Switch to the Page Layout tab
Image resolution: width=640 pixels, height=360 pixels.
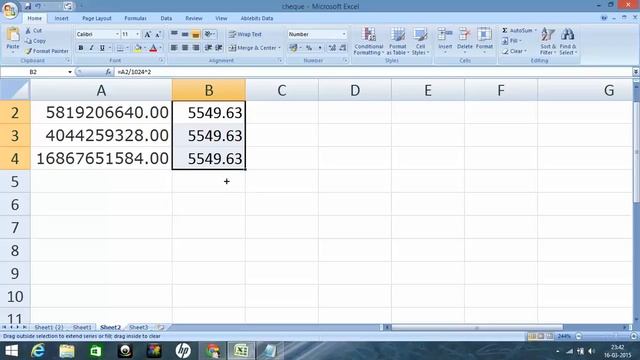pos(97,18)
